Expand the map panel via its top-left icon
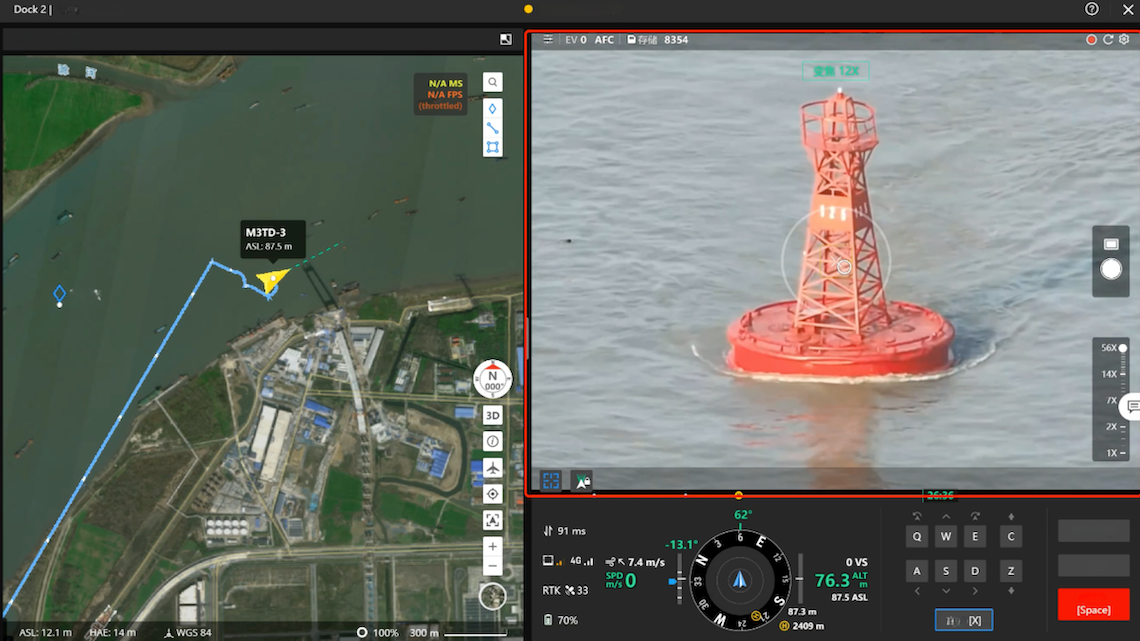 pos(505,38)
